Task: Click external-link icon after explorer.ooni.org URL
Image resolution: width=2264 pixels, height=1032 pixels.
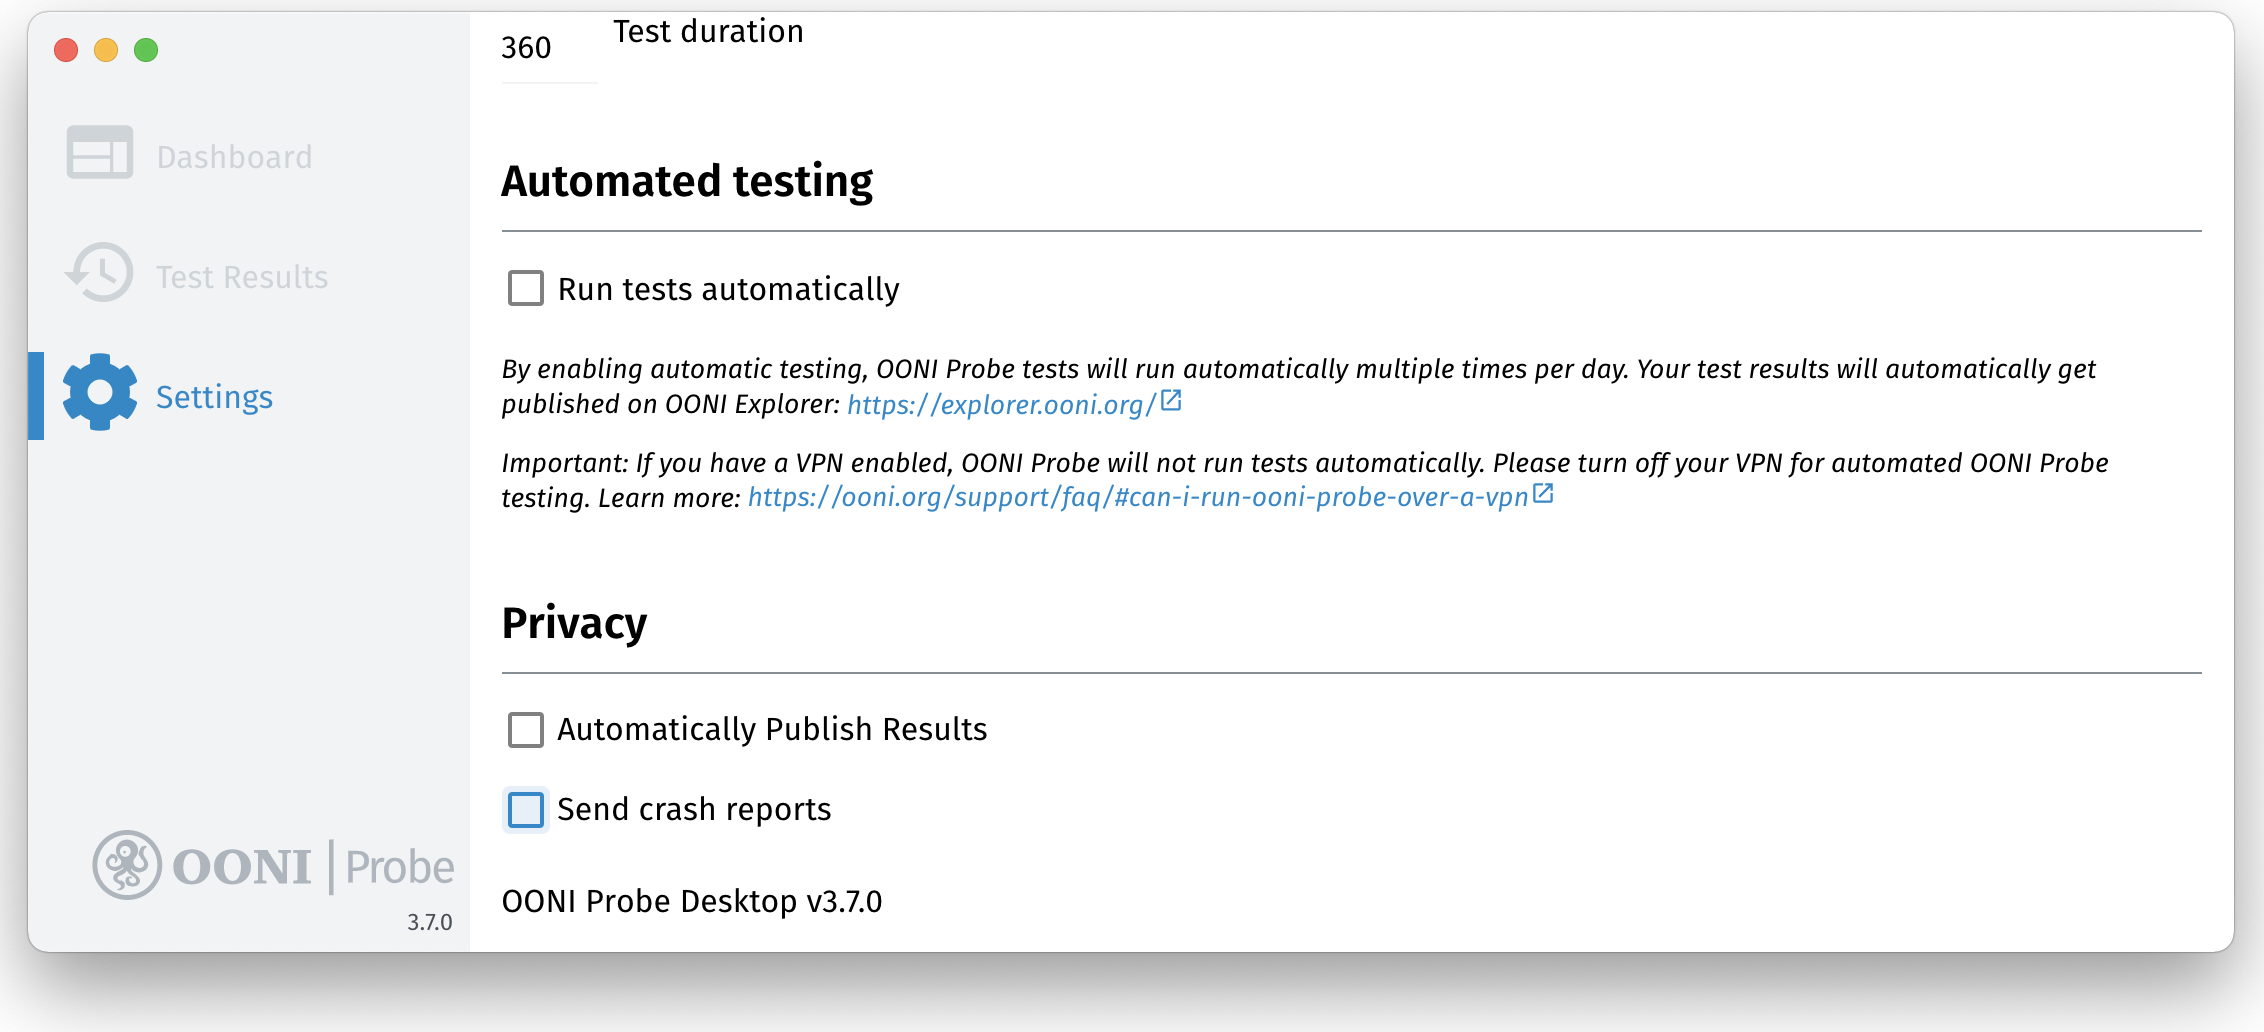Action: click(x=1171, y=402)
